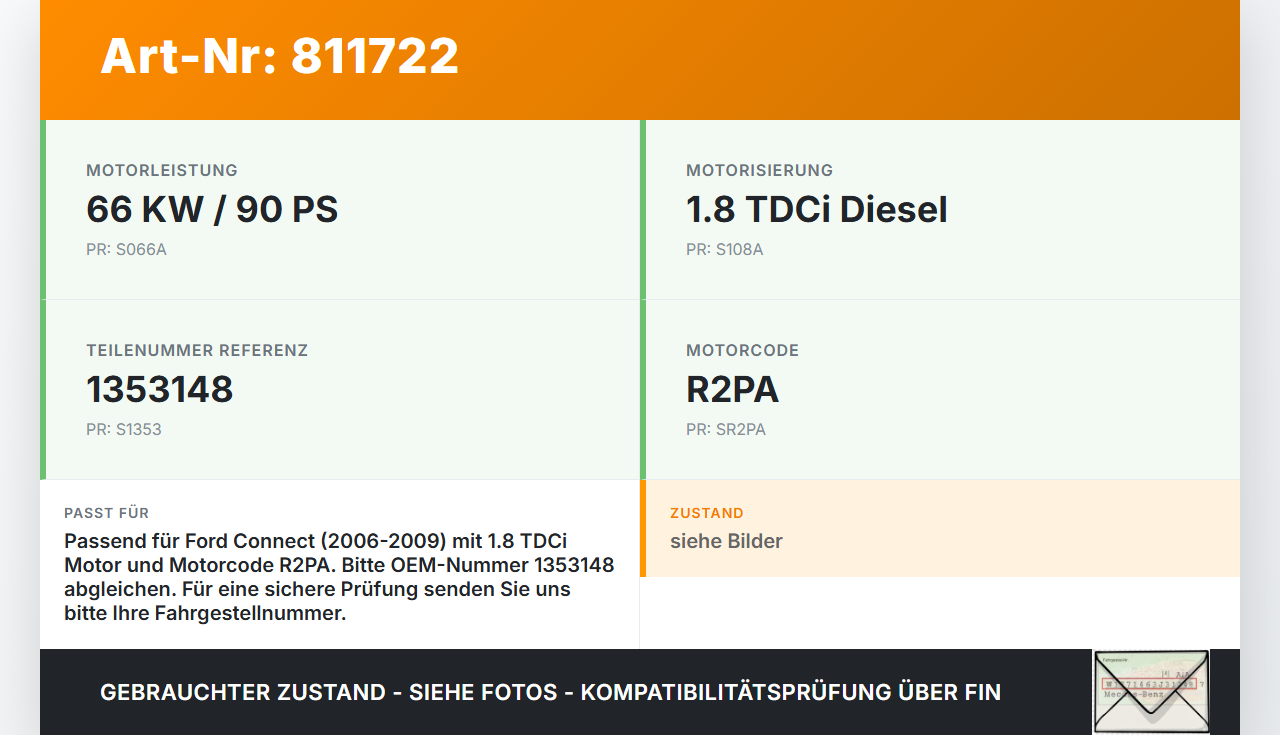This screenshot has width=1280, height=736.
Task: Click the TEILENUMMER REFERENZ label
Action: (197, 351)
